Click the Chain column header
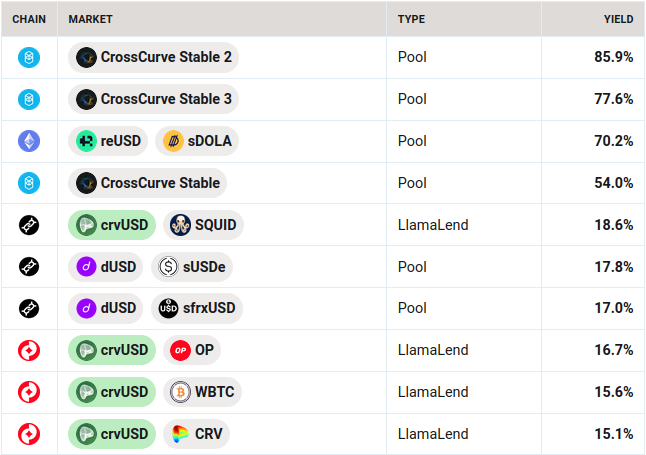This screenshot has height=455, width=646. point(29,19)
